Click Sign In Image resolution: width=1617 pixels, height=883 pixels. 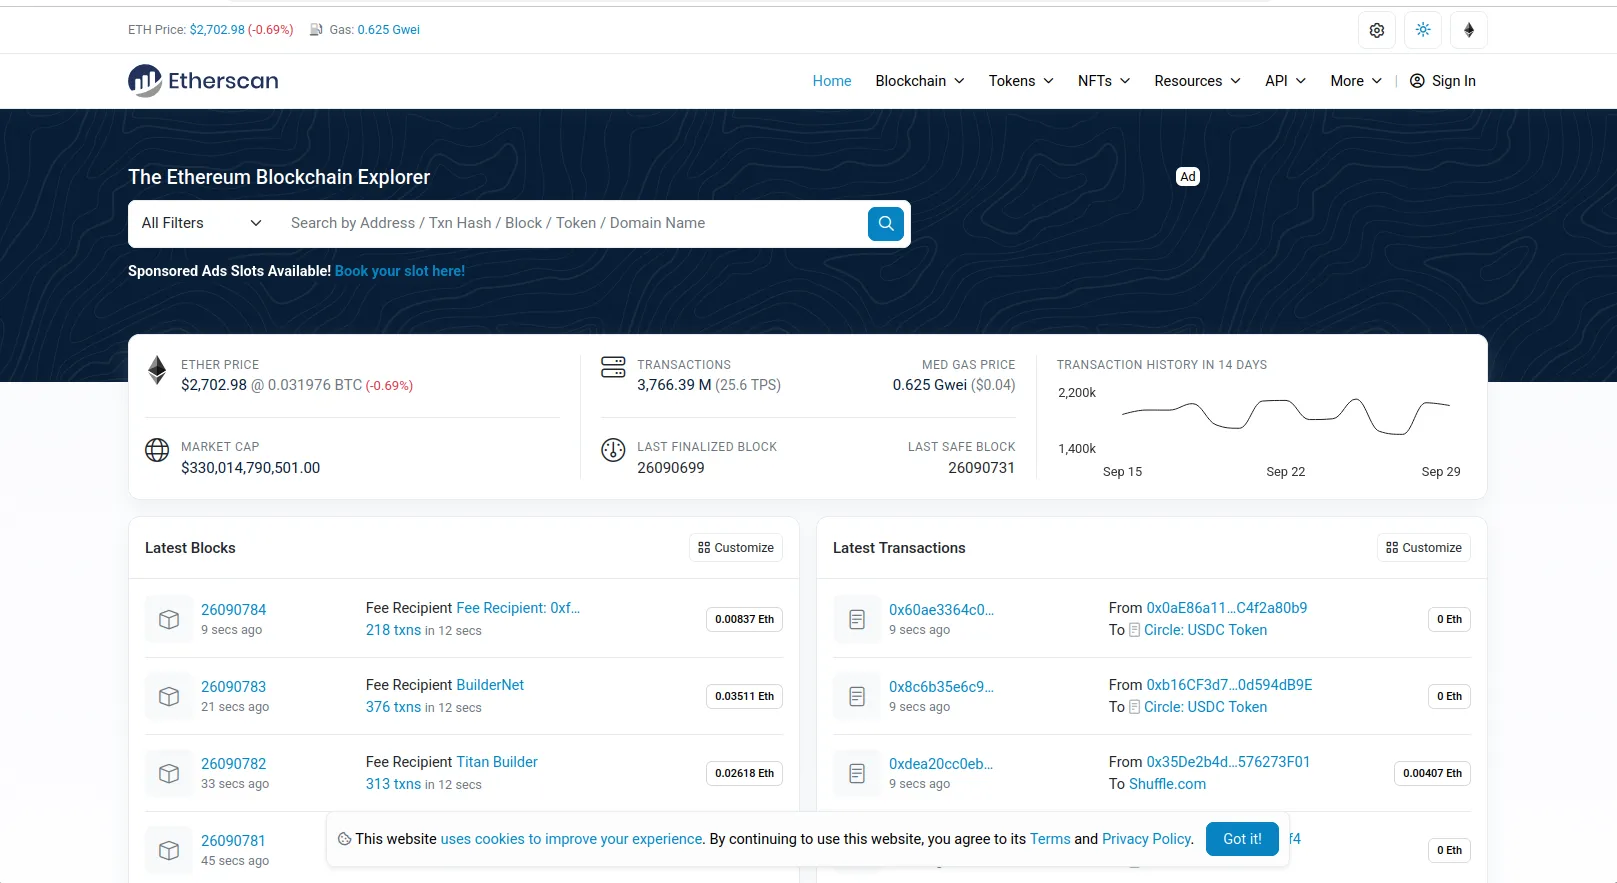[1442, 81]
